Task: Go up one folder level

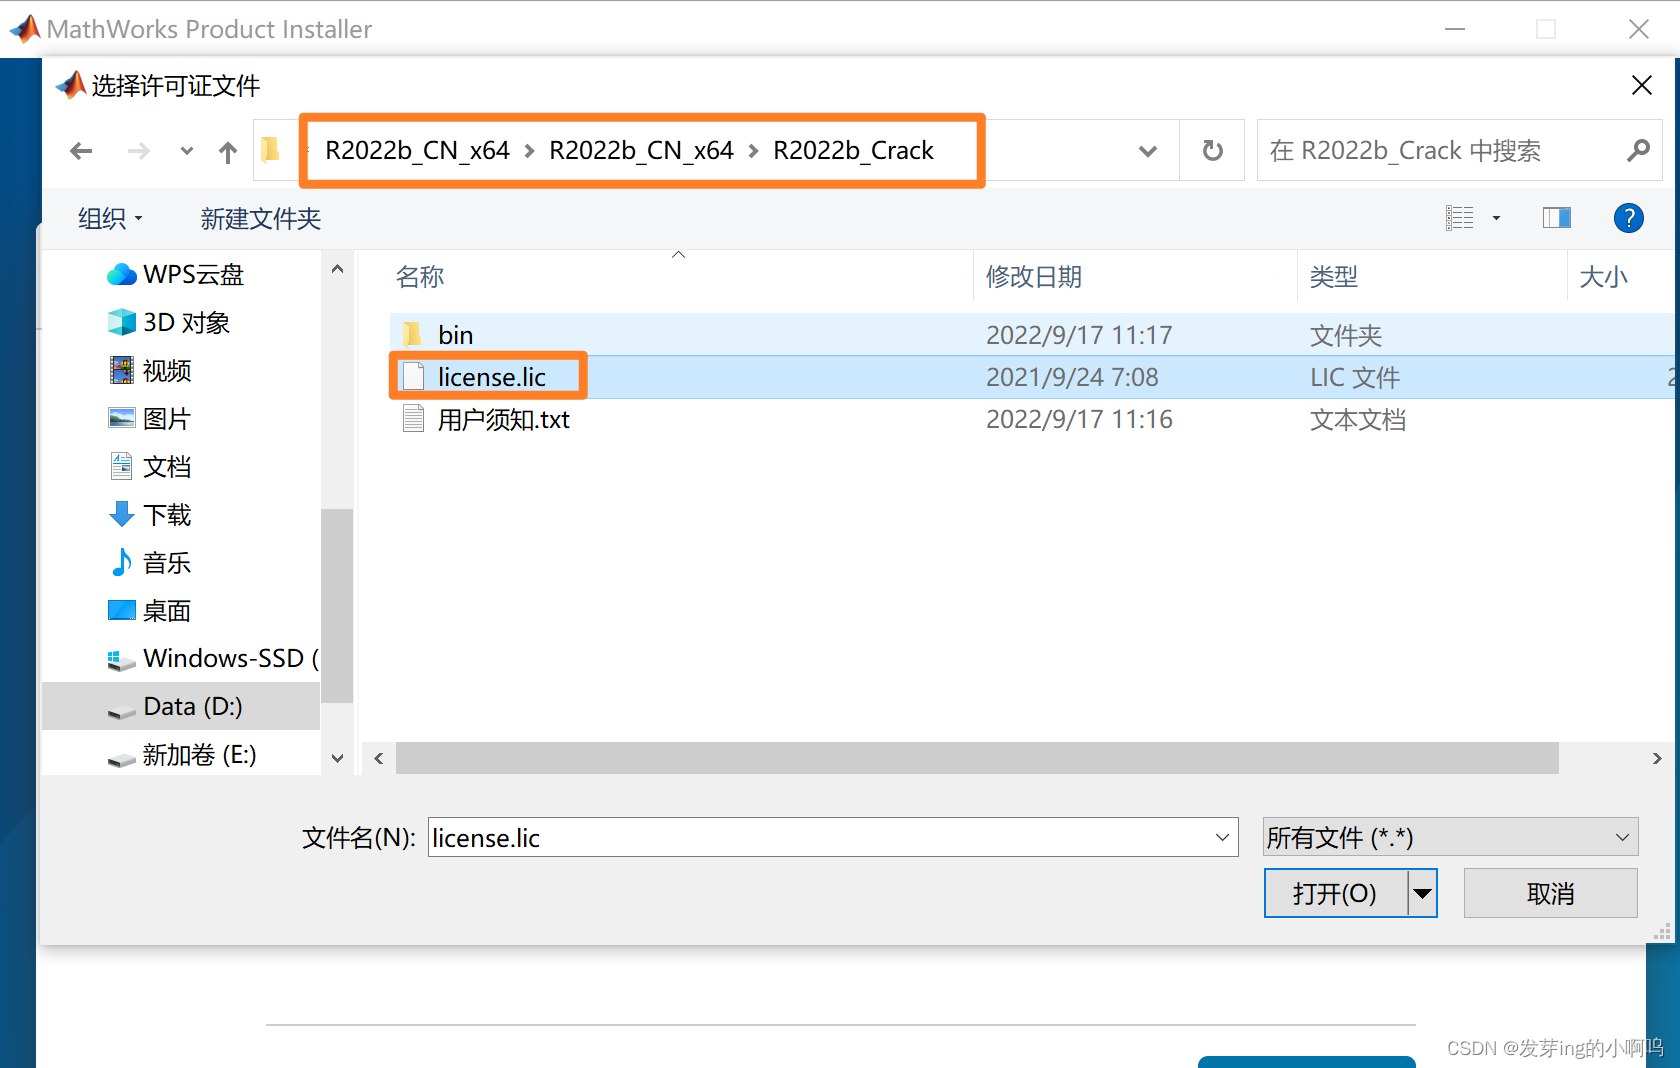Action: (228, 152)
